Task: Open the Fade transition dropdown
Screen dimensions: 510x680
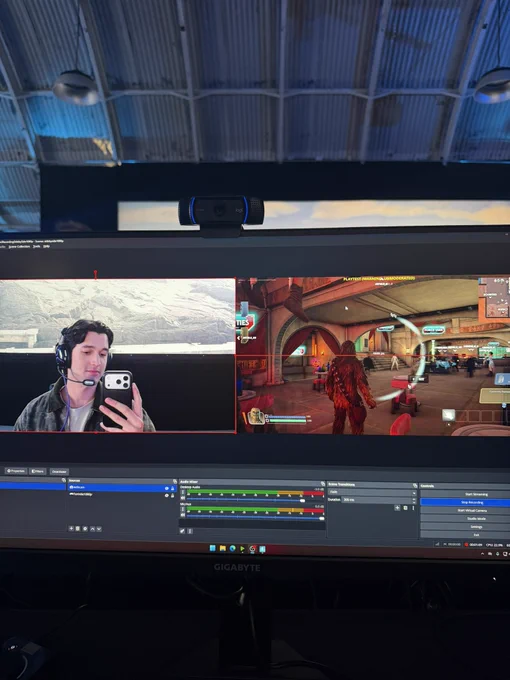Action: [372, 492]
